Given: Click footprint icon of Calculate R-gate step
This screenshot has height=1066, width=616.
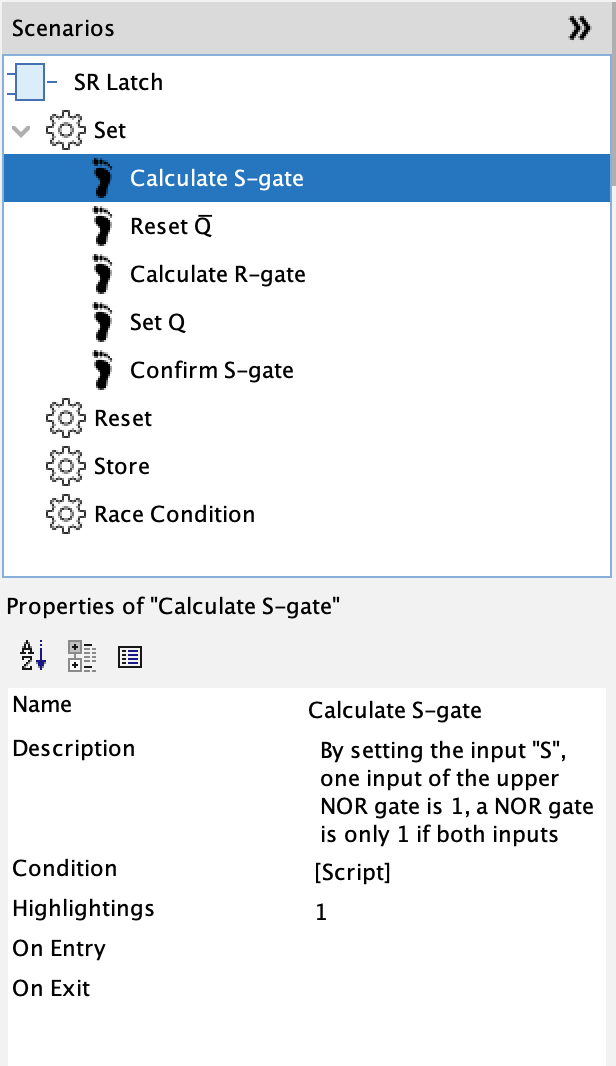Looking at the screenshot, I should click(103, 274).
